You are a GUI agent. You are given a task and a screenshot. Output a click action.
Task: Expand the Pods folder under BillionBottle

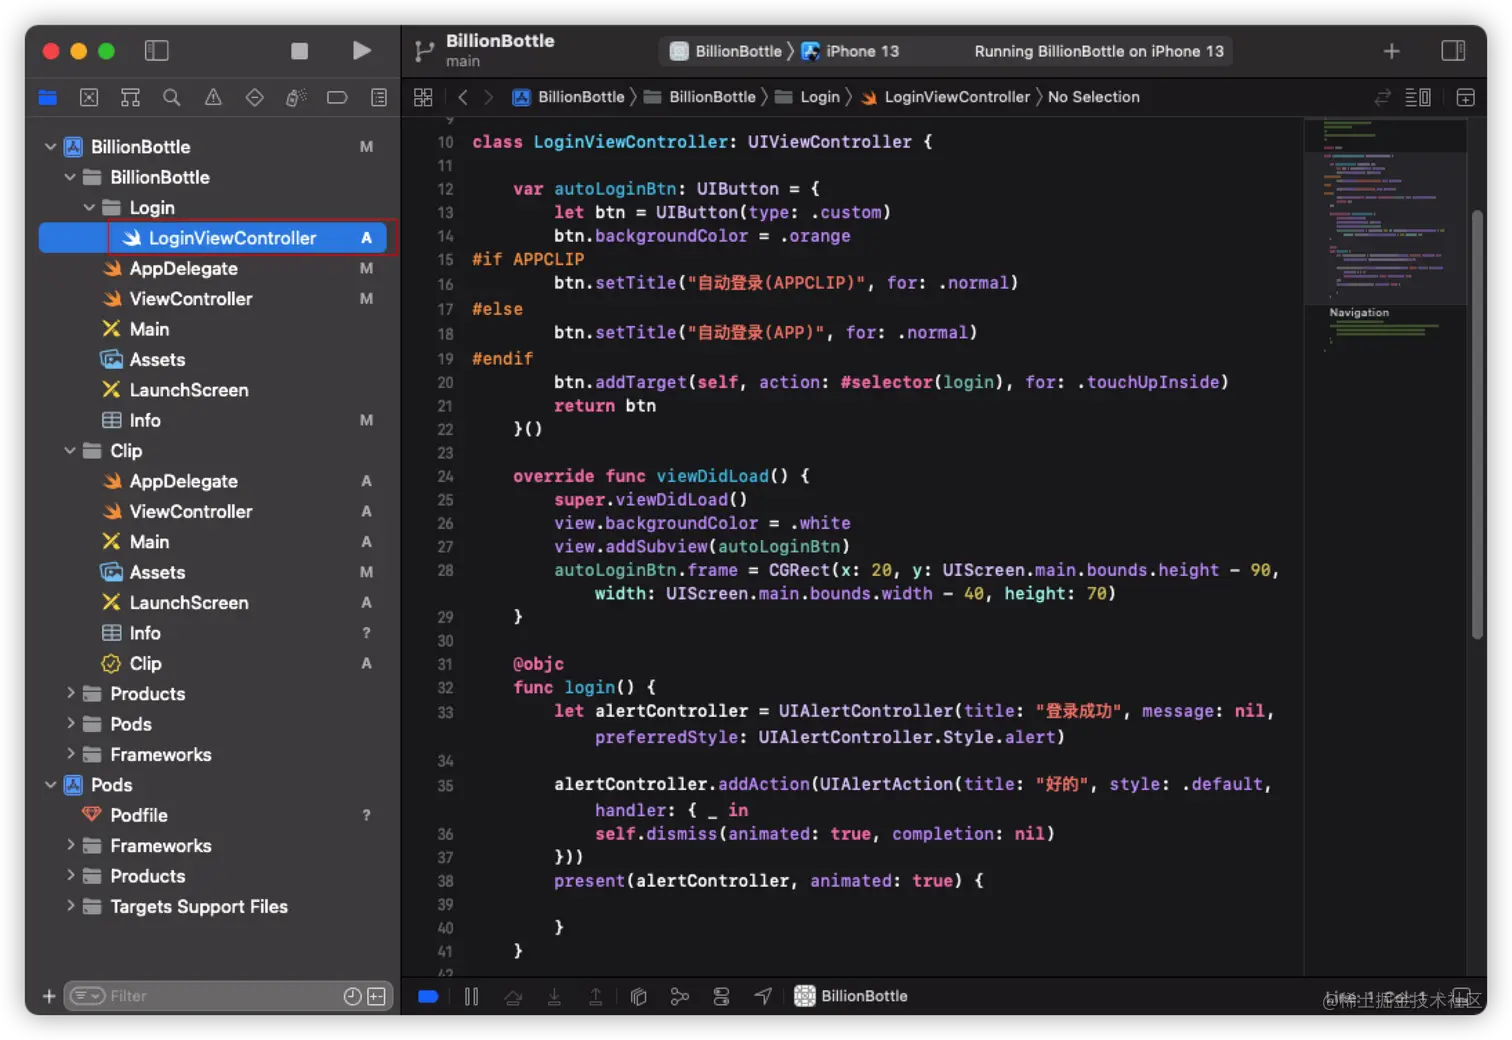pos(70,723)
